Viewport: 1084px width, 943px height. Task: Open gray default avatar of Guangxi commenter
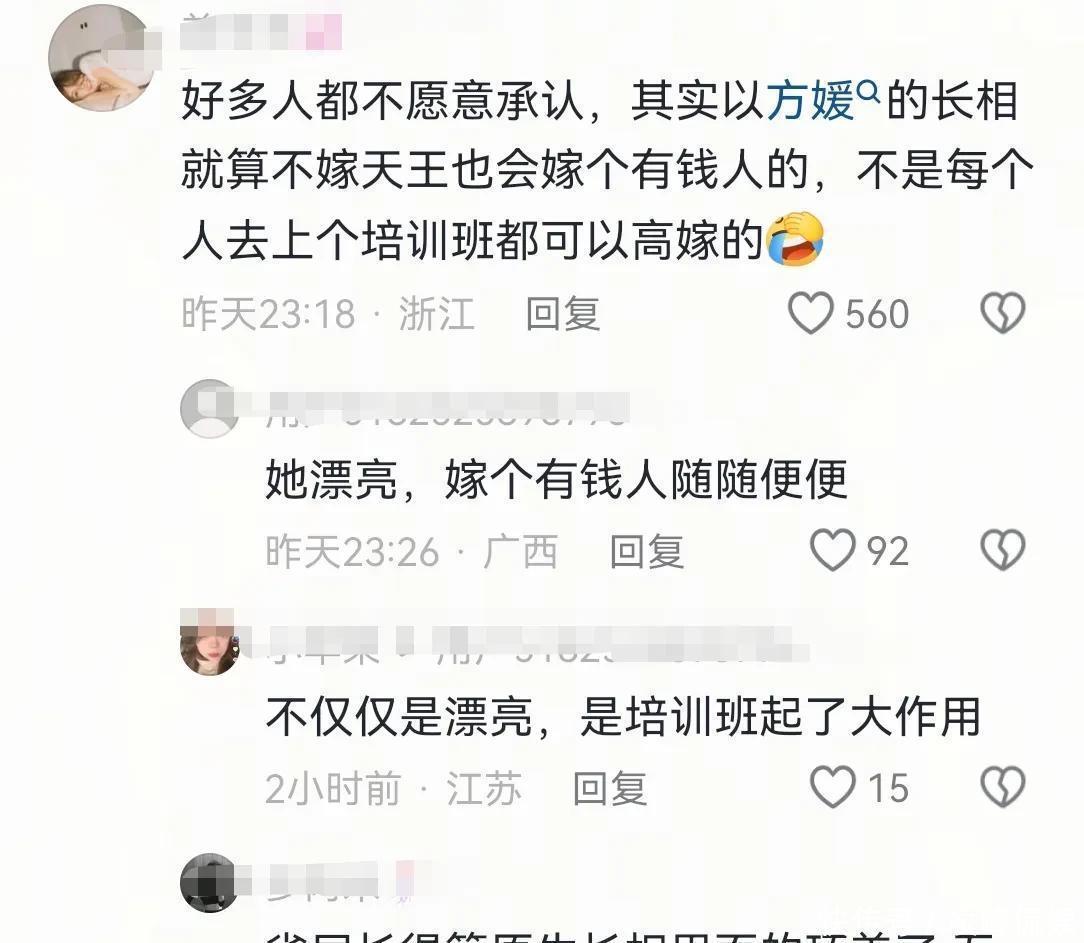(209, 408)
